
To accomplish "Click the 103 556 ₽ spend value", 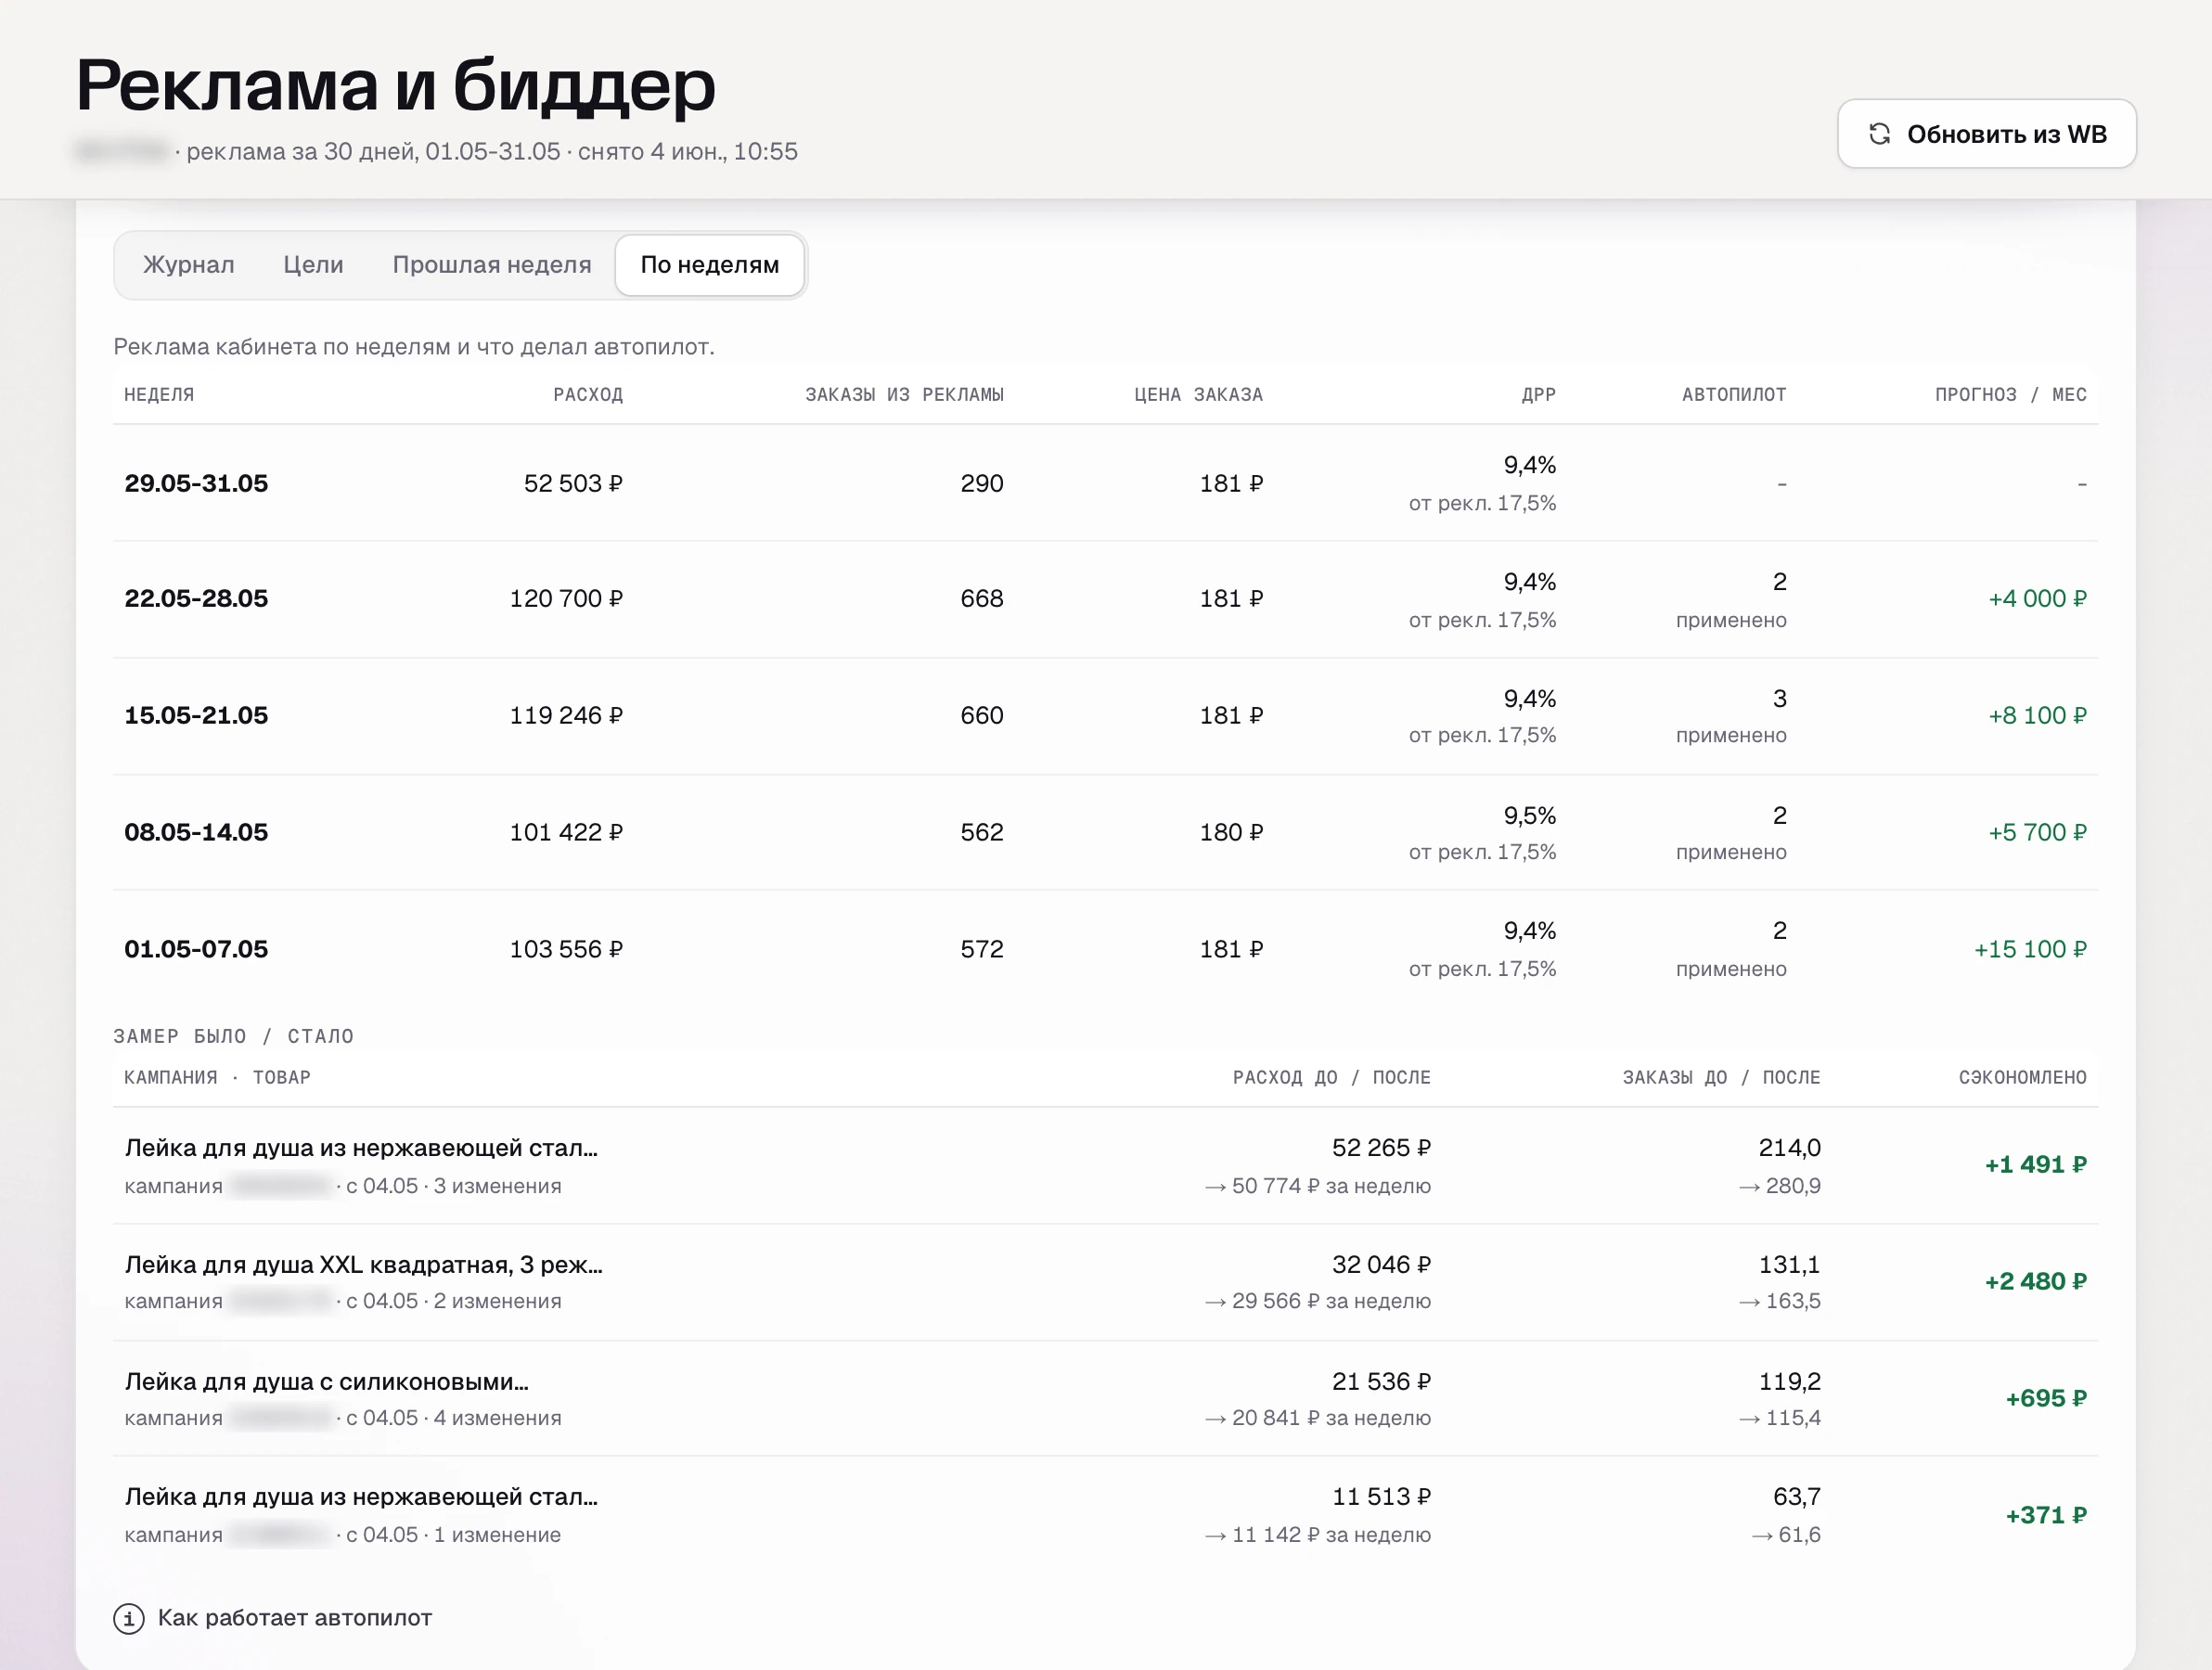I will point(566,950).
